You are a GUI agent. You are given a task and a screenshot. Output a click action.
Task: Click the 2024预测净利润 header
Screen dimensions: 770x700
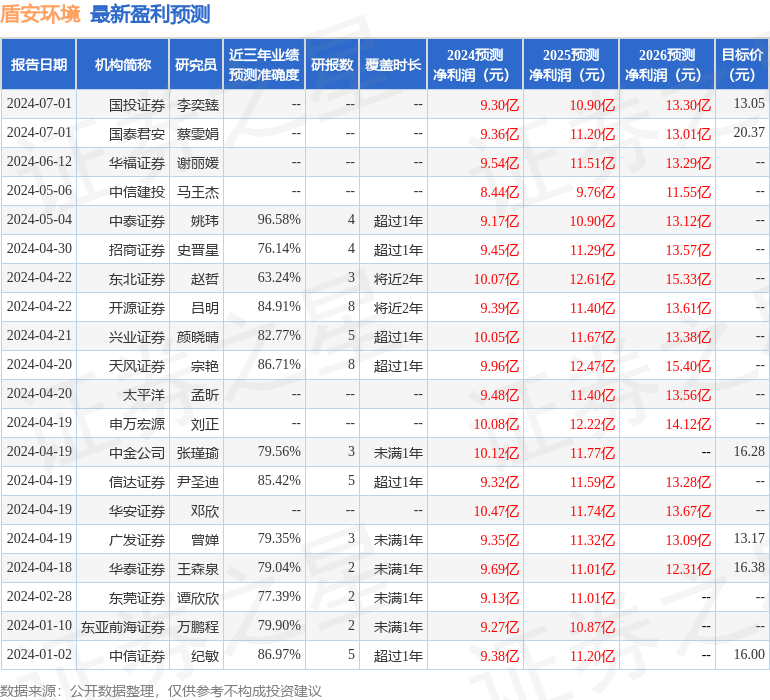[x=475, y=65]
